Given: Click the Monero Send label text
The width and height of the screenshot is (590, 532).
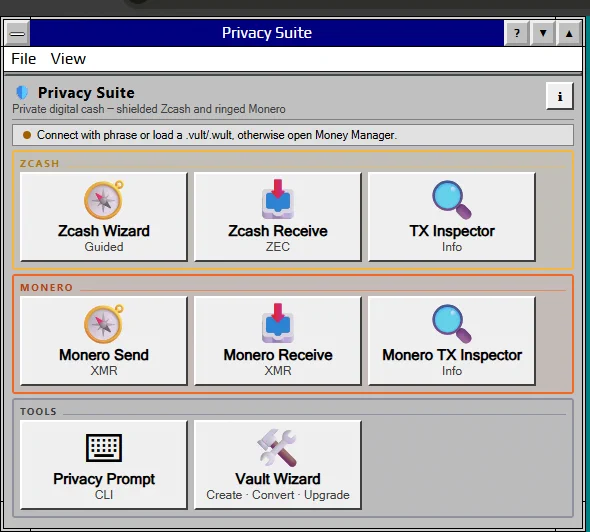Looking at the screenshot, I should (104, 355).
